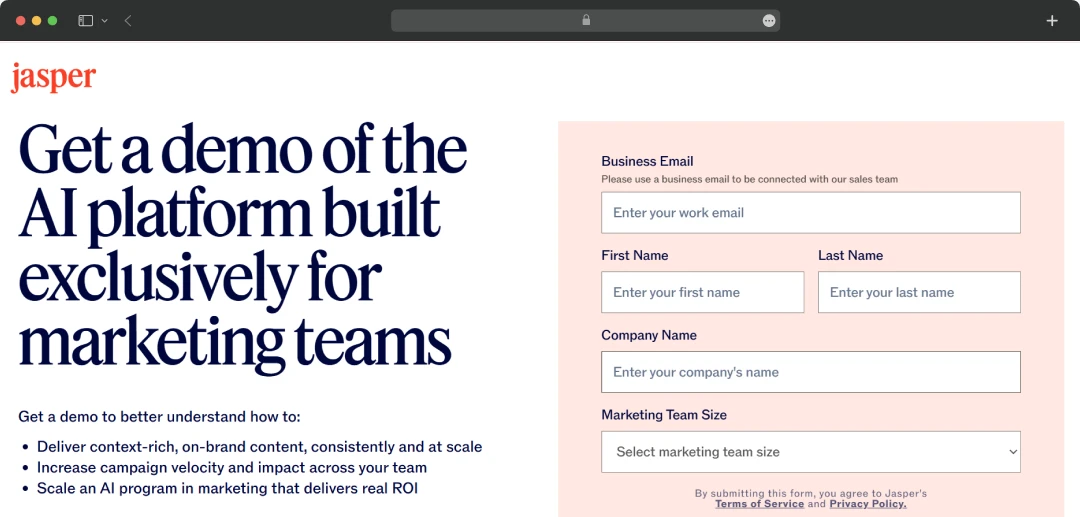Click the 'Marketing Team Size' label
Screen dimensions: 1080x517
pos(664,415)
